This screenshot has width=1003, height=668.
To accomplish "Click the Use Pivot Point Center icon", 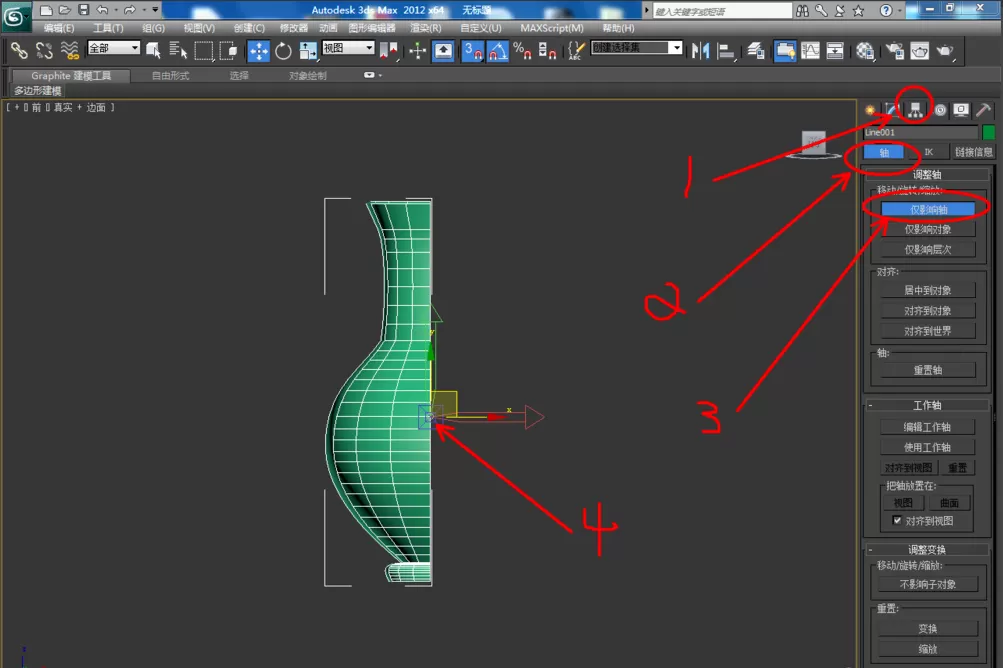I will click(388, 50).
